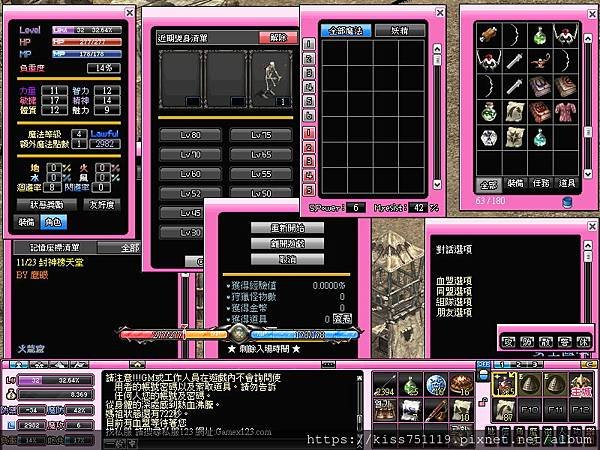Click the 解除 button in polymorph list
This screenshot has height=450, width=600.
coord(278,38)
